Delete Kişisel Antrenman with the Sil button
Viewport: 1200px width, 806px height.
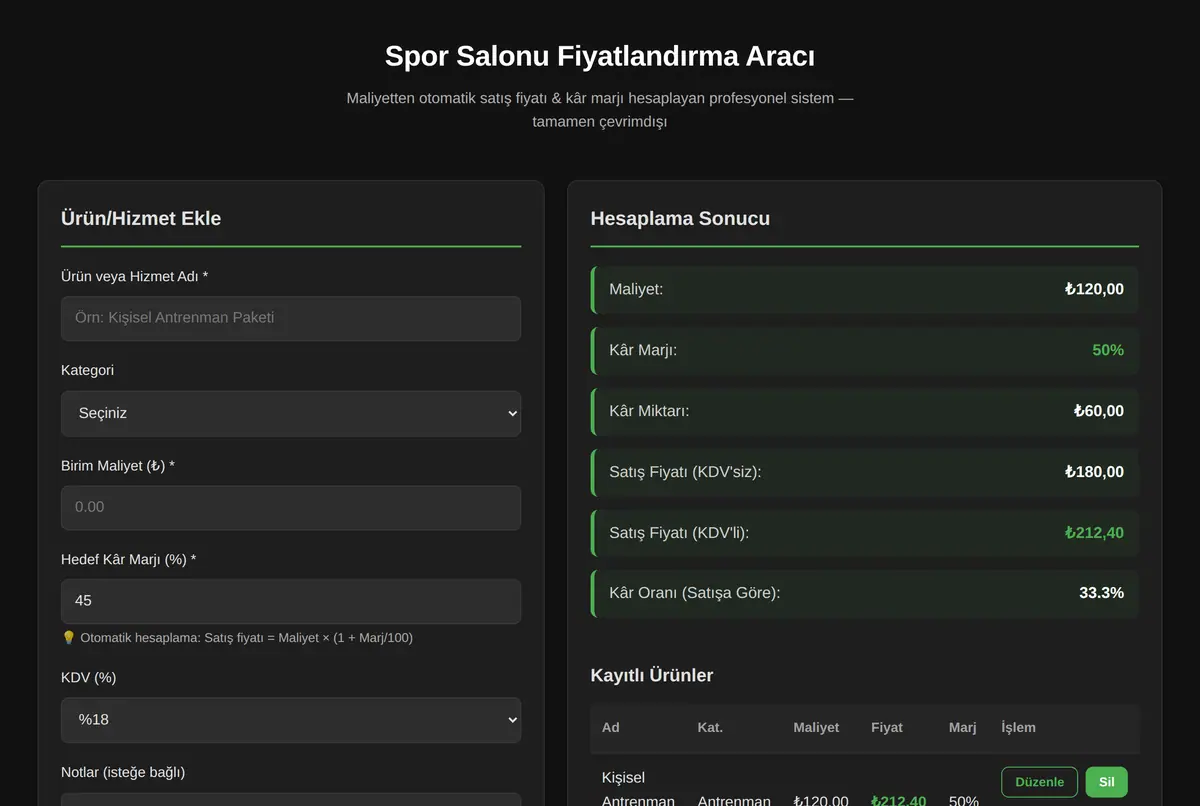pyautogui.click(x=1106, y=782)
